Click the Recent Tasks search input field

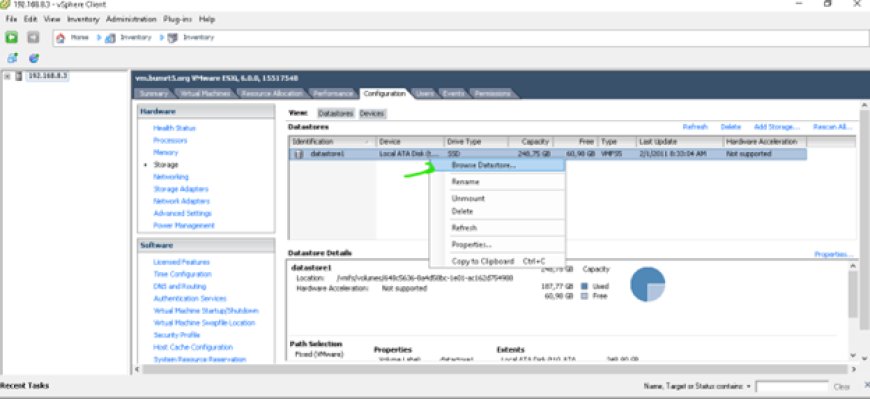tap(792, 387)
